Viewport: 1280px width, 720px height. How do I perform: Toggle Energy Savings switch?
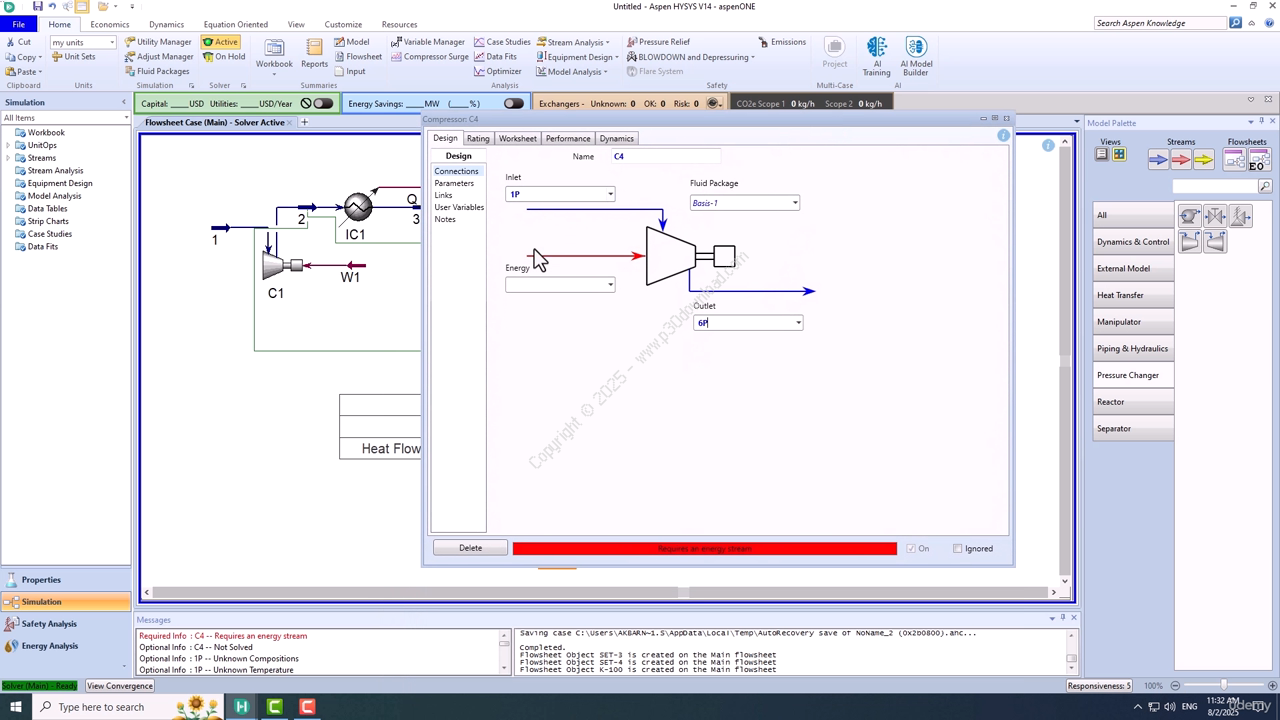[514, 103]
